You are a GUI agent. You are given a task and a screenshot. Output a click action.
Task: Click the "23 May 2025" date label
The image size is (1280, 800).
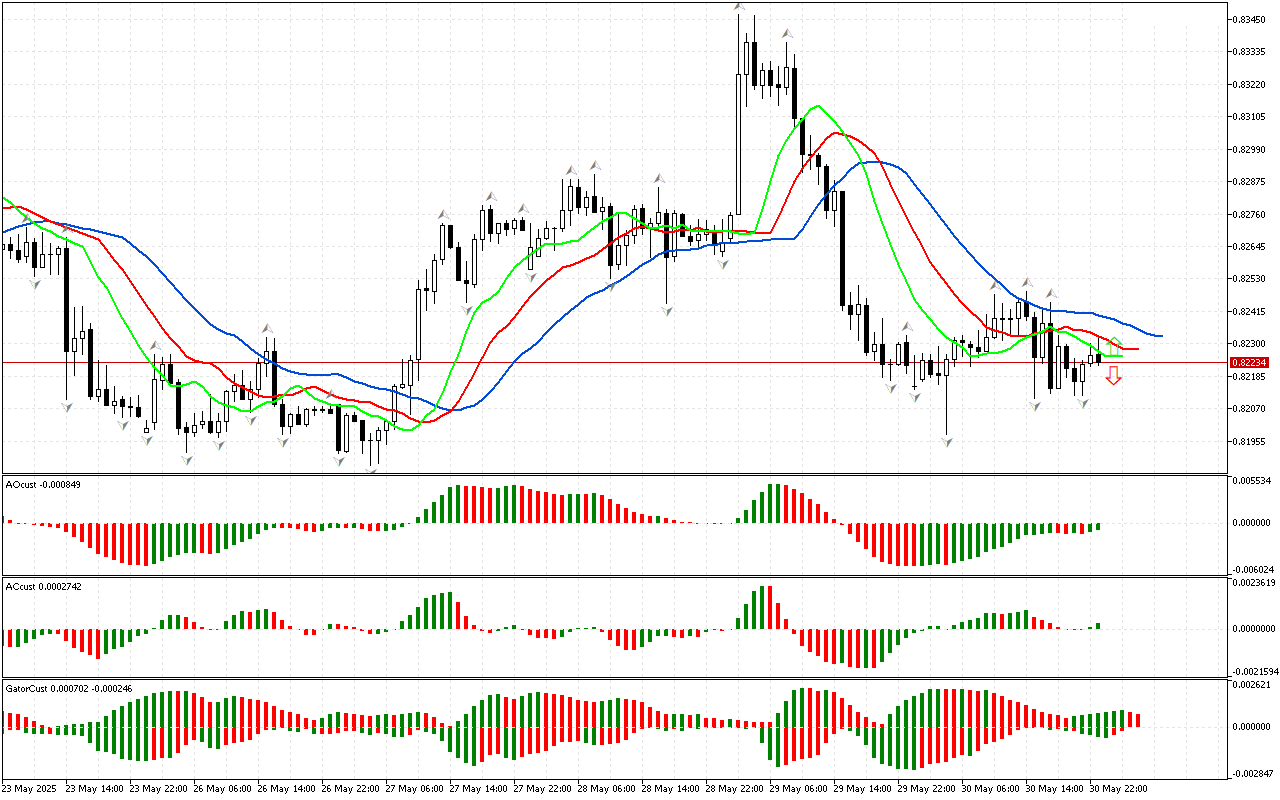(x=31, y=788)
